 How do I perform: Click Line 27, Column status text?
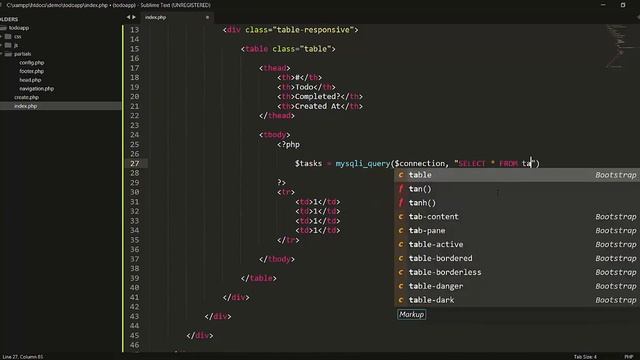coord(22,357)
